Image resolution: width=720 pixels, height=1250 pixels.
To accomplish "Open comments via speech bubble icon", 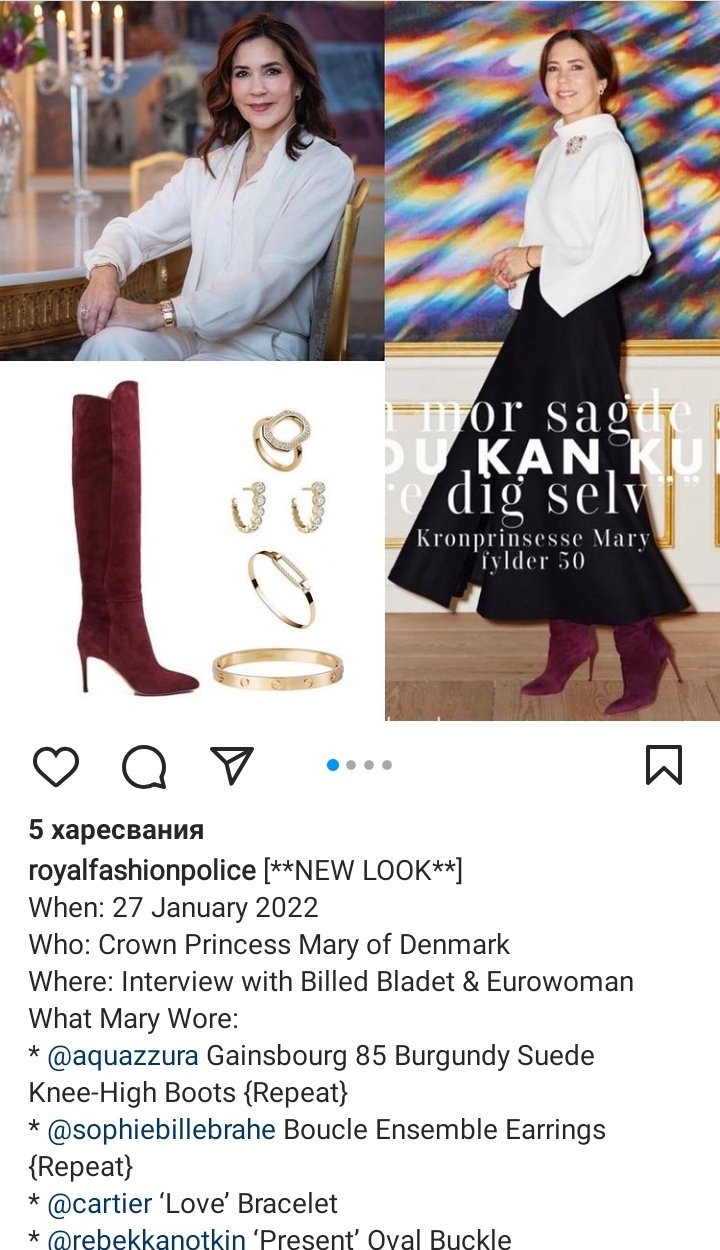I will (x=144, y=766).
